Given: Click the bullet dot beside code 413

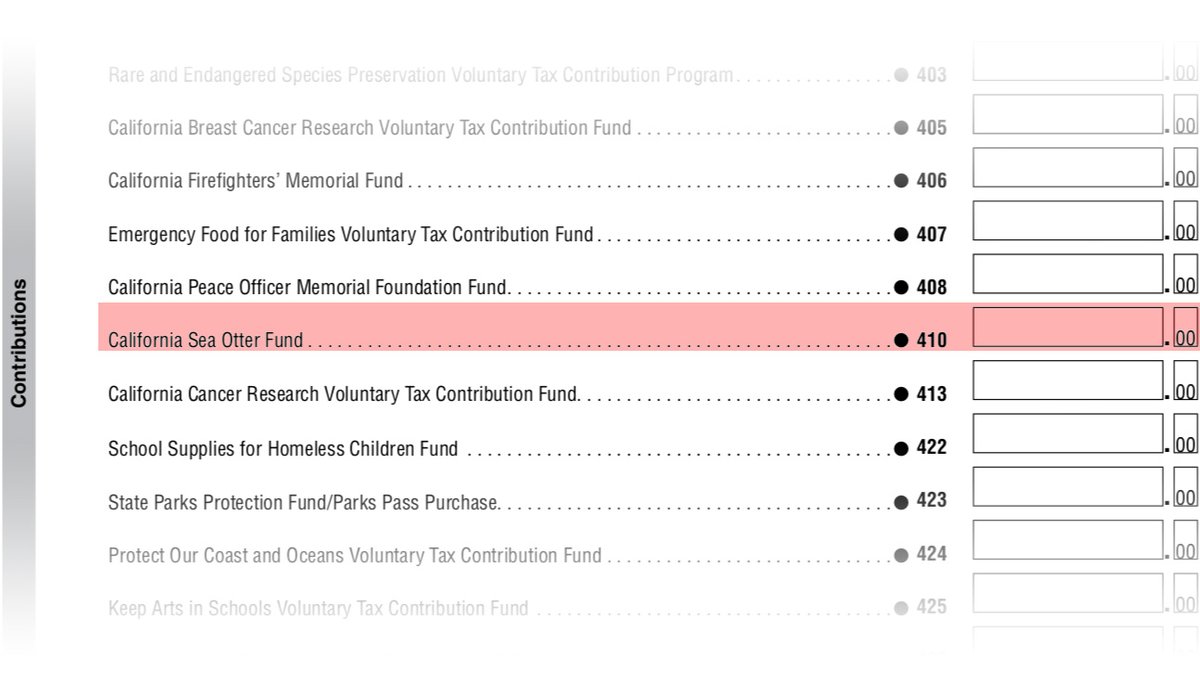Looking at the screenshot, I should (x=901, y=394).
